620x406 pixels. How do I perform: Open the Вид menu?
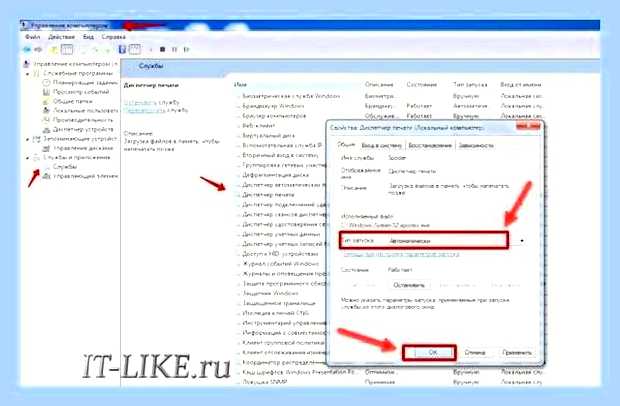tap(88, 37)
